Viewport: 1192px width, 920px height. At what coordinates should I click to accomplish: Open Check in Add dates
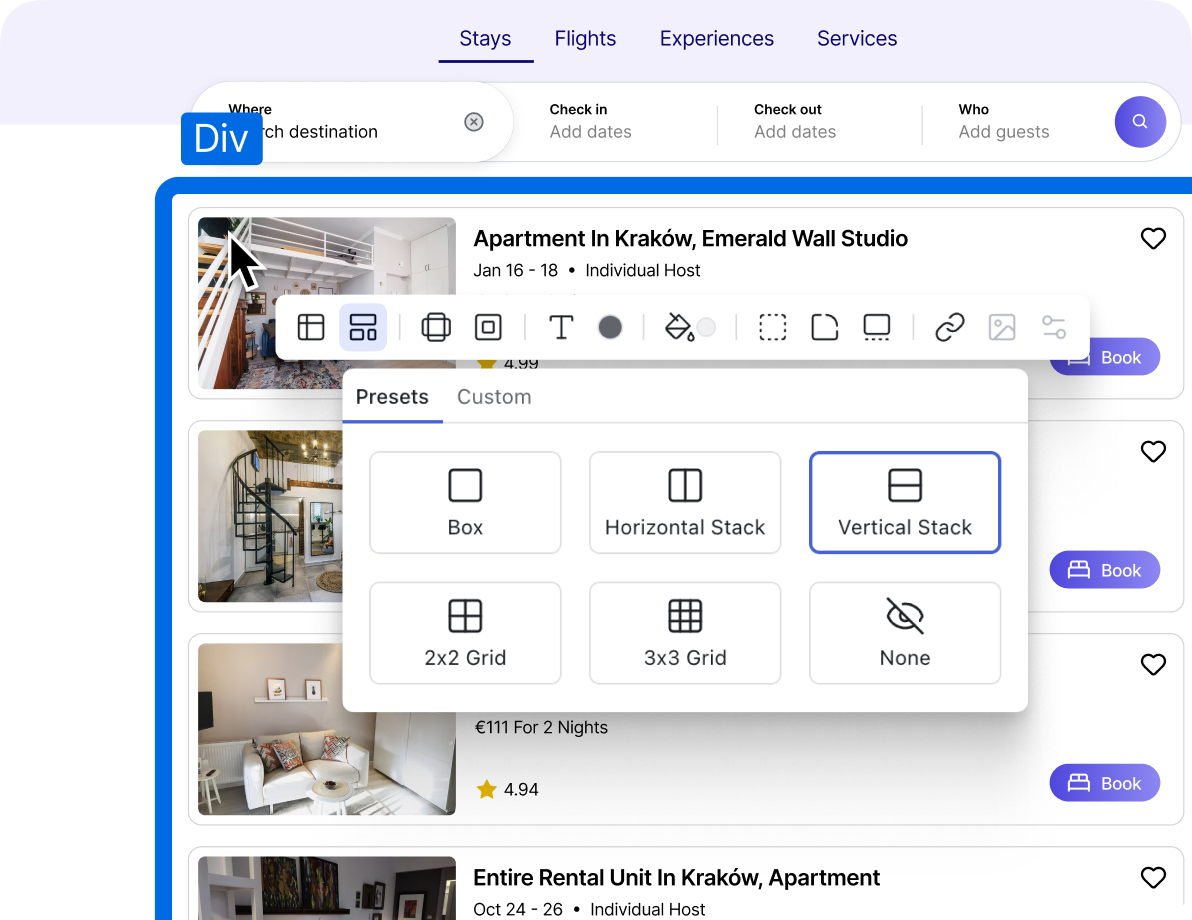pos(591,122)
